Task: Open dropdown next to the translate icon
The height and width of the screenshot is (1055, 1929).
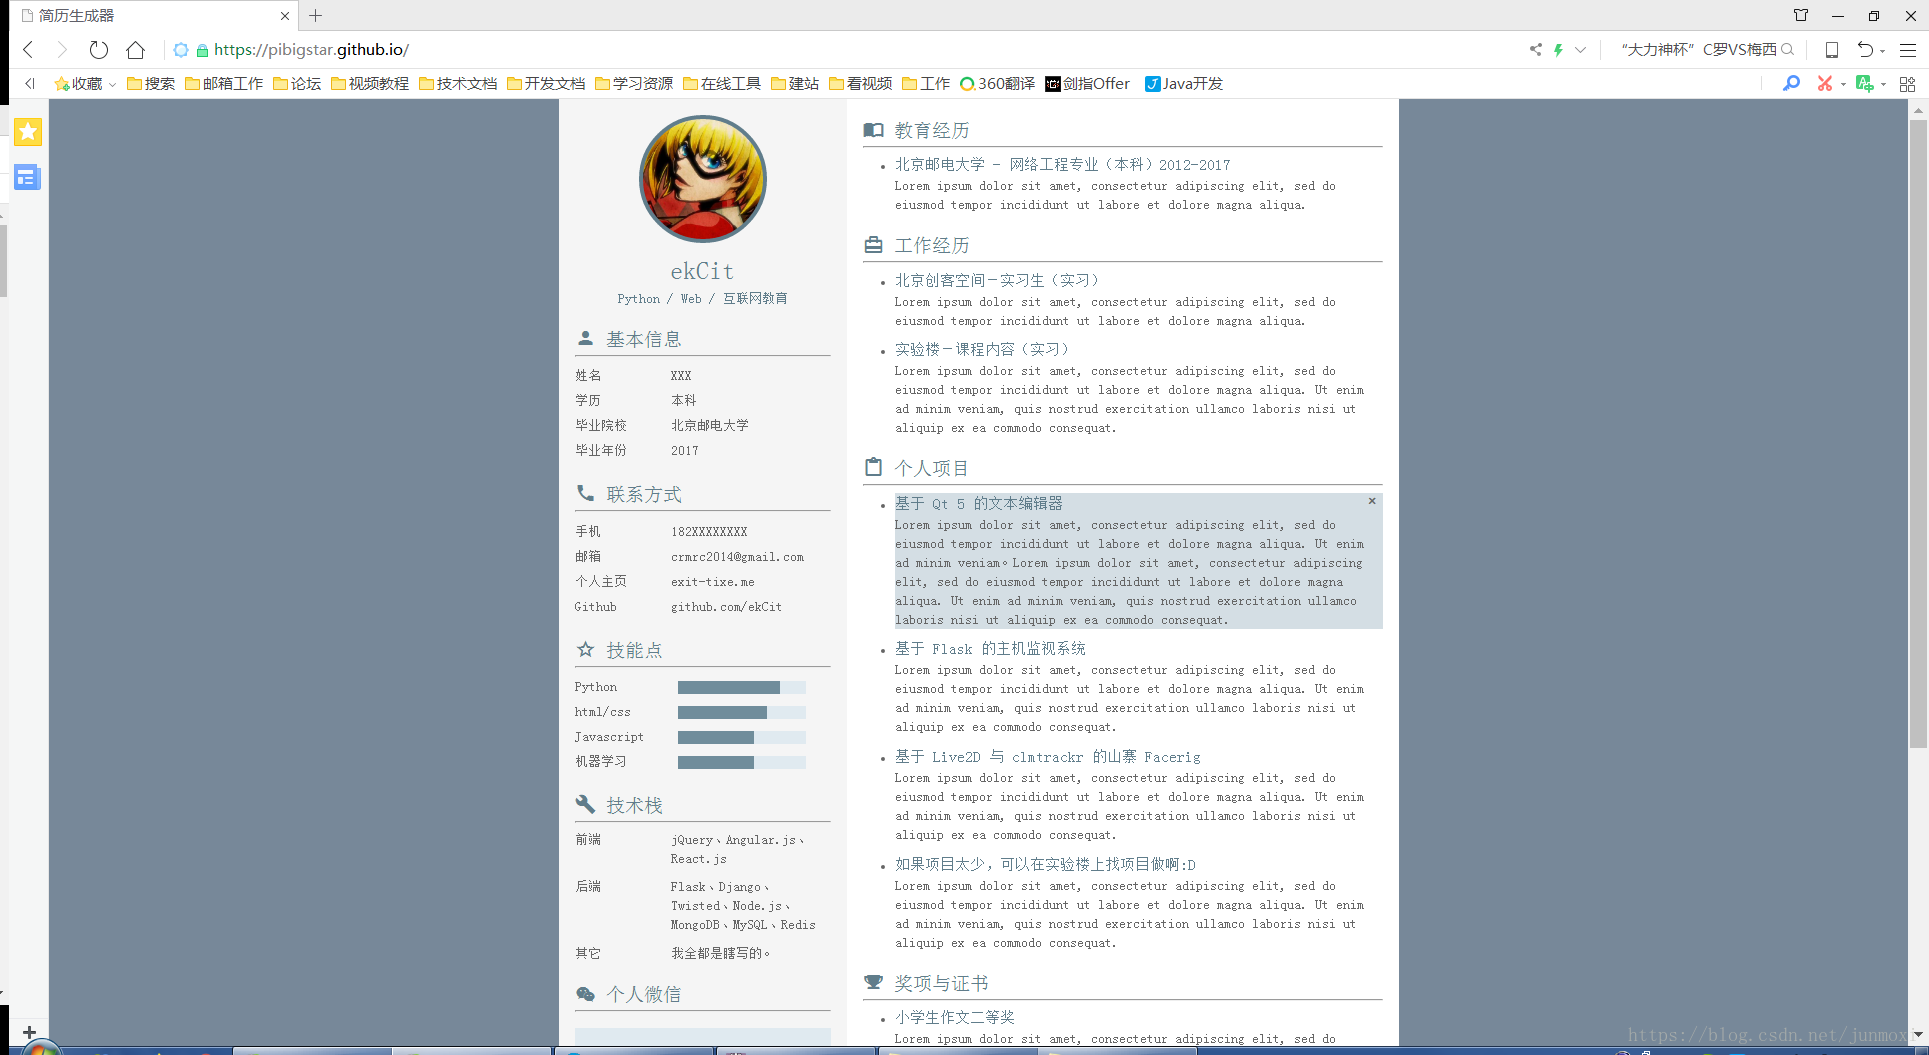Action: [x=1883, y=85]
